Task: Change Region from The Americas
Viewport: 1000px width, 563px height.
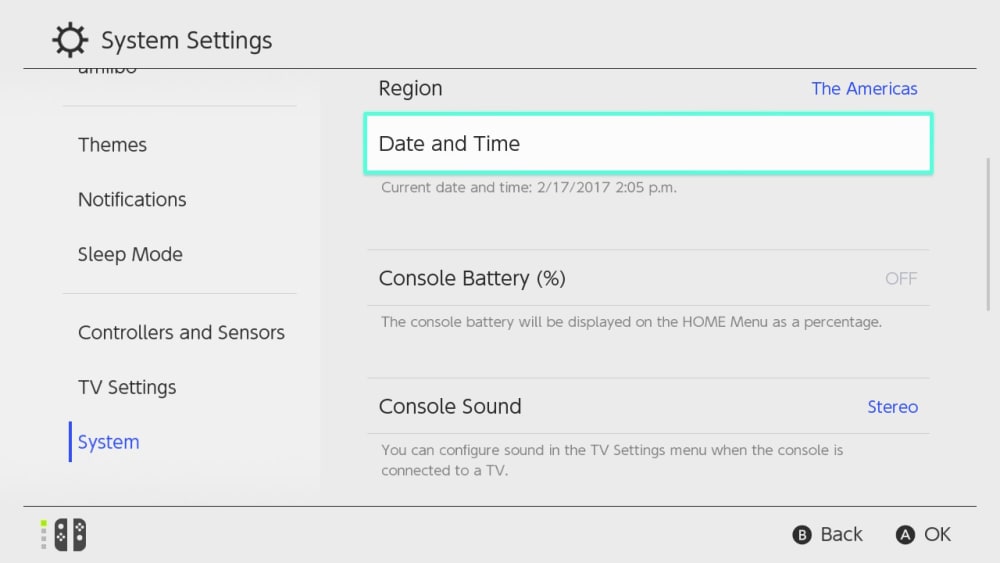Action: point(864,89)
